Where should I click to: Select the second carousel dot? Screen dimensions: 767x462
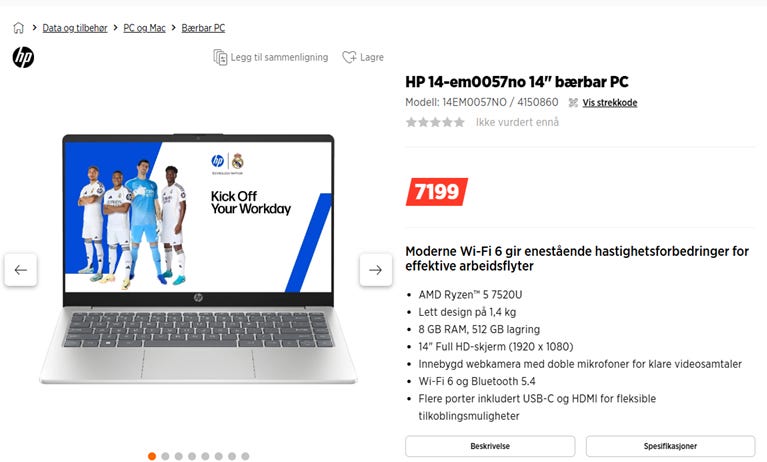(165, 456)
